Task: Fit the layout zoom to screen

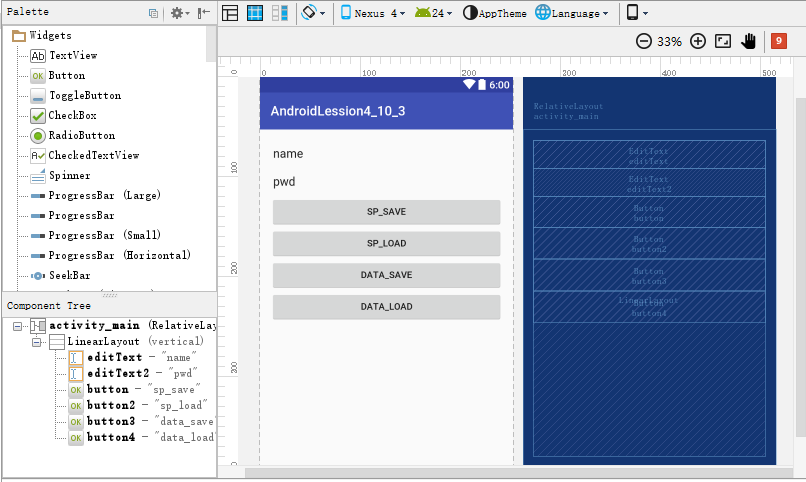Action: (x=723, y=41)
